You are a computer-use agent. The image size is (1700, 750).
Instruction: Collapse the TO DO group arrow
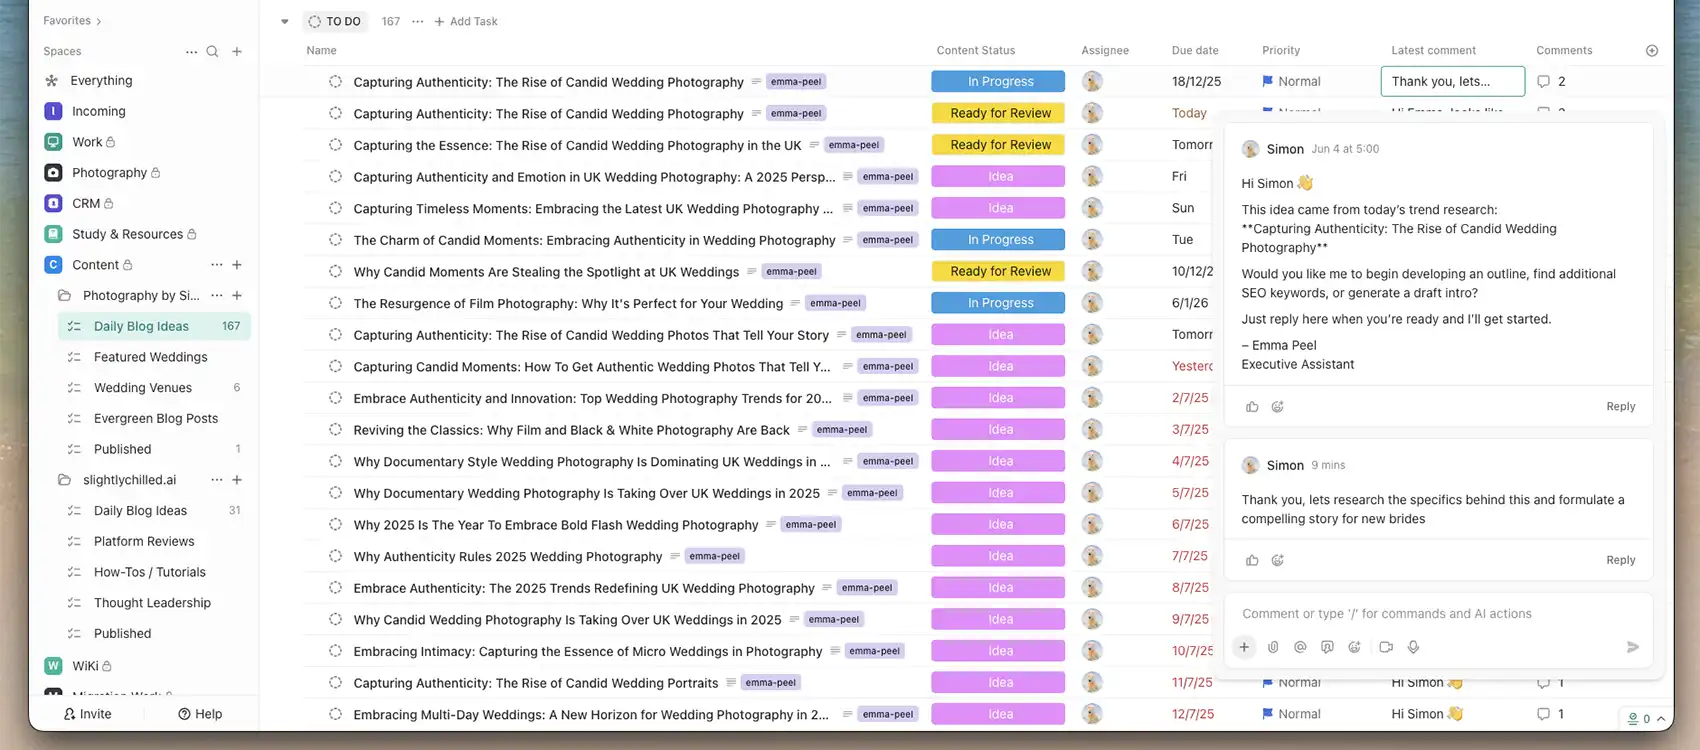click(285, 21)
